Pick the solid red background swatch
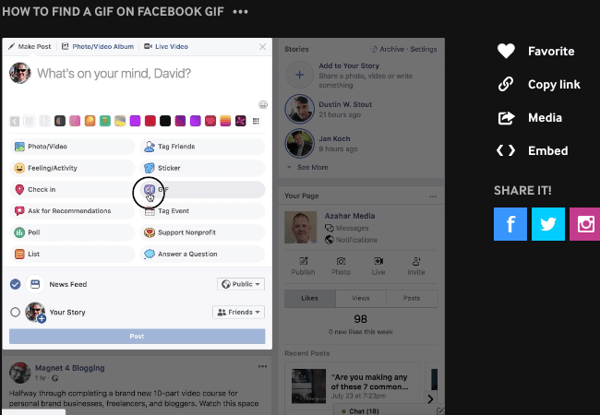600x415 pixels. [x=150, y=121]
